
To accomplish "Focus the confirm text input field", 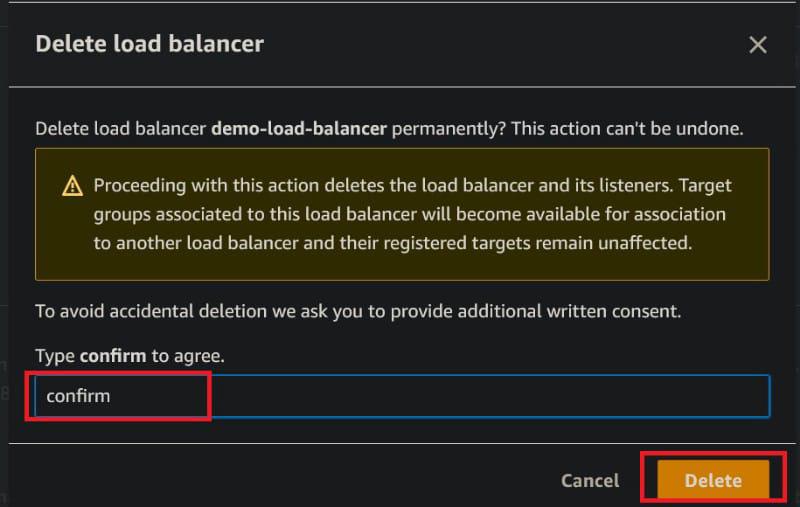I will click(x=400, y=396).
